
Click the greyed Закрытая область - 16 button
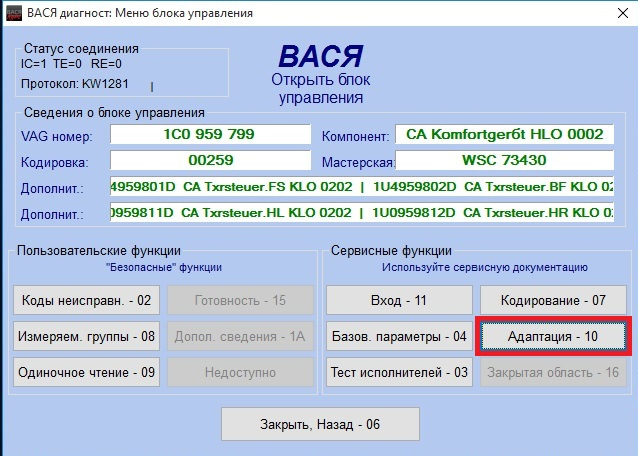click(553, 372)
